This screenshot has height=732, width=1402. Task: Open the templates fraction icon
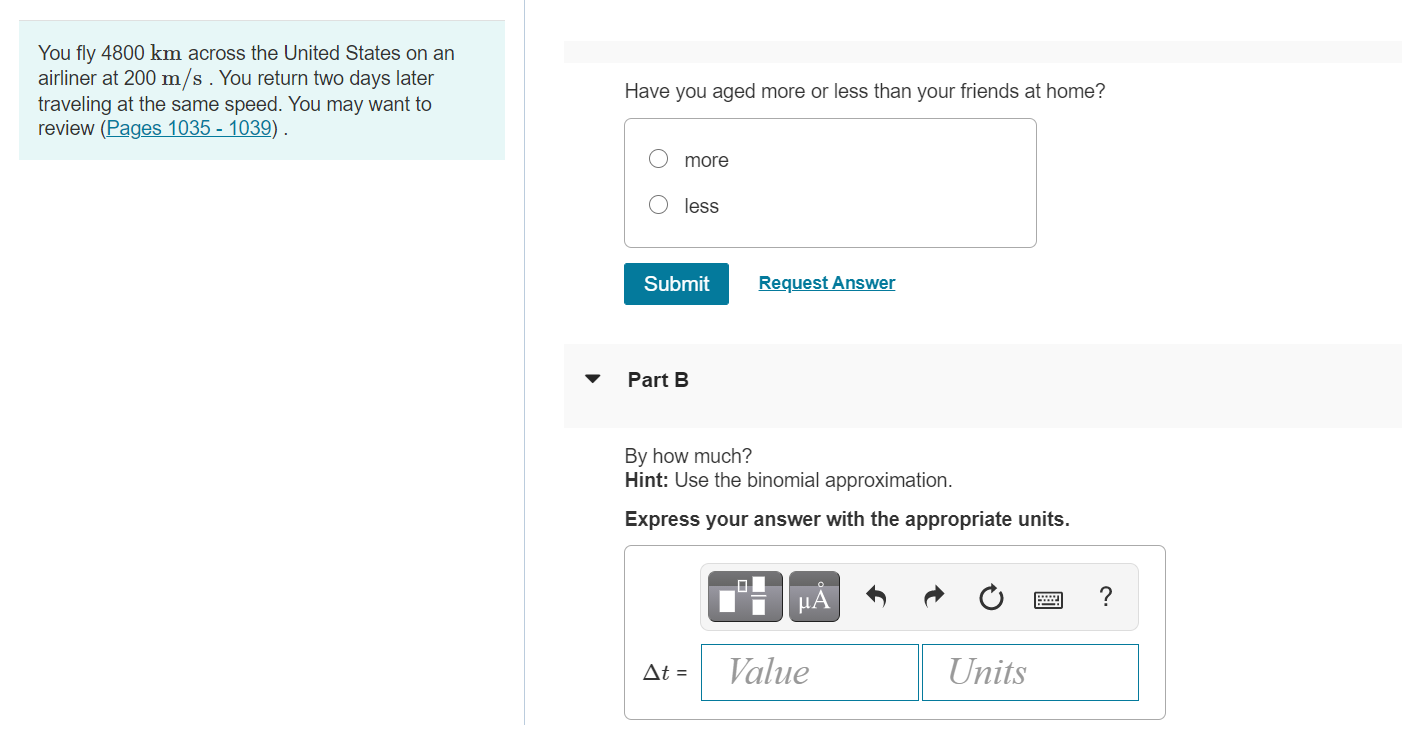[x=745, y=597]
